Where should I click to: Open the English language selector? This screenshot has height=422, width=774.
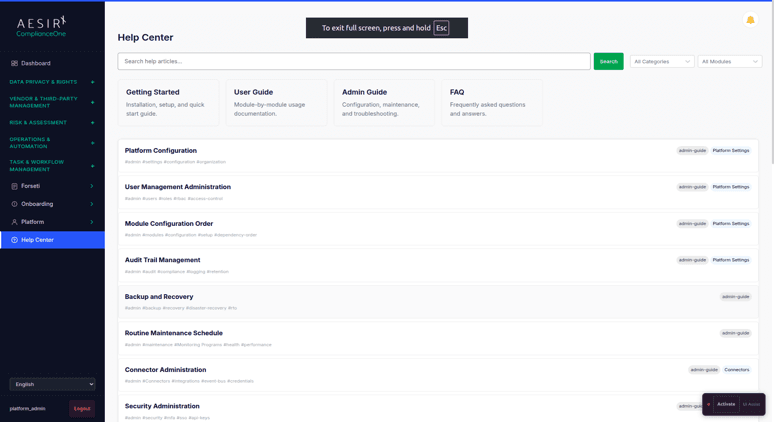click(x=52, y=384)
